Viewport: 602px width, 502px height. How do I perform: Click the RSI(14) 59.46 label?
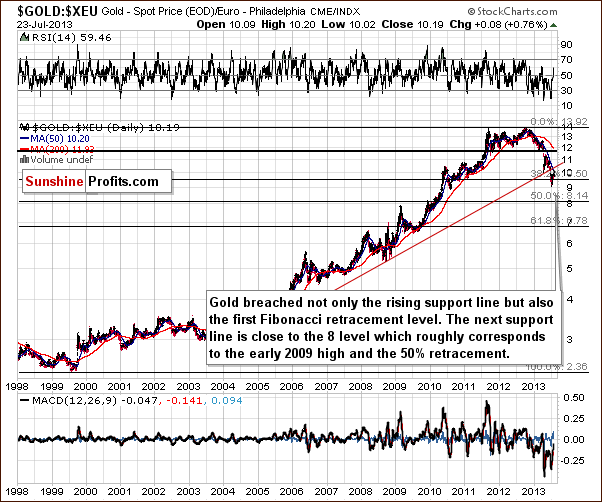(x=71, y=38)
